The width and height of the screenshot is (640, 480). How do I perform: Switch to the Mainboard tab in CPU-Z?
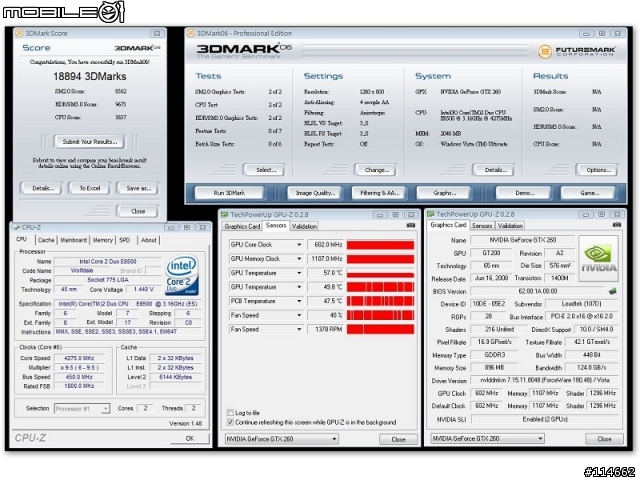[x=73, y=240]
